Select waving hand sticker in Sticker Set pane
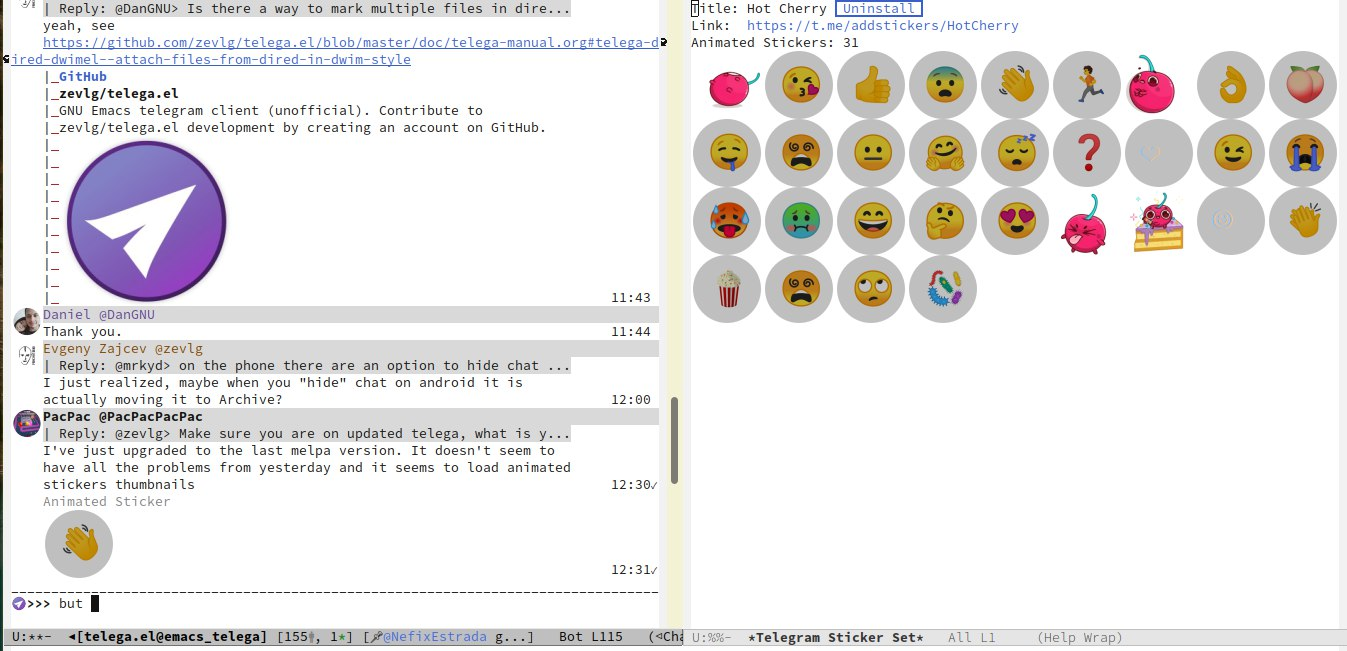Screen dimensions: 1347x651 (x=1015, y=85)
